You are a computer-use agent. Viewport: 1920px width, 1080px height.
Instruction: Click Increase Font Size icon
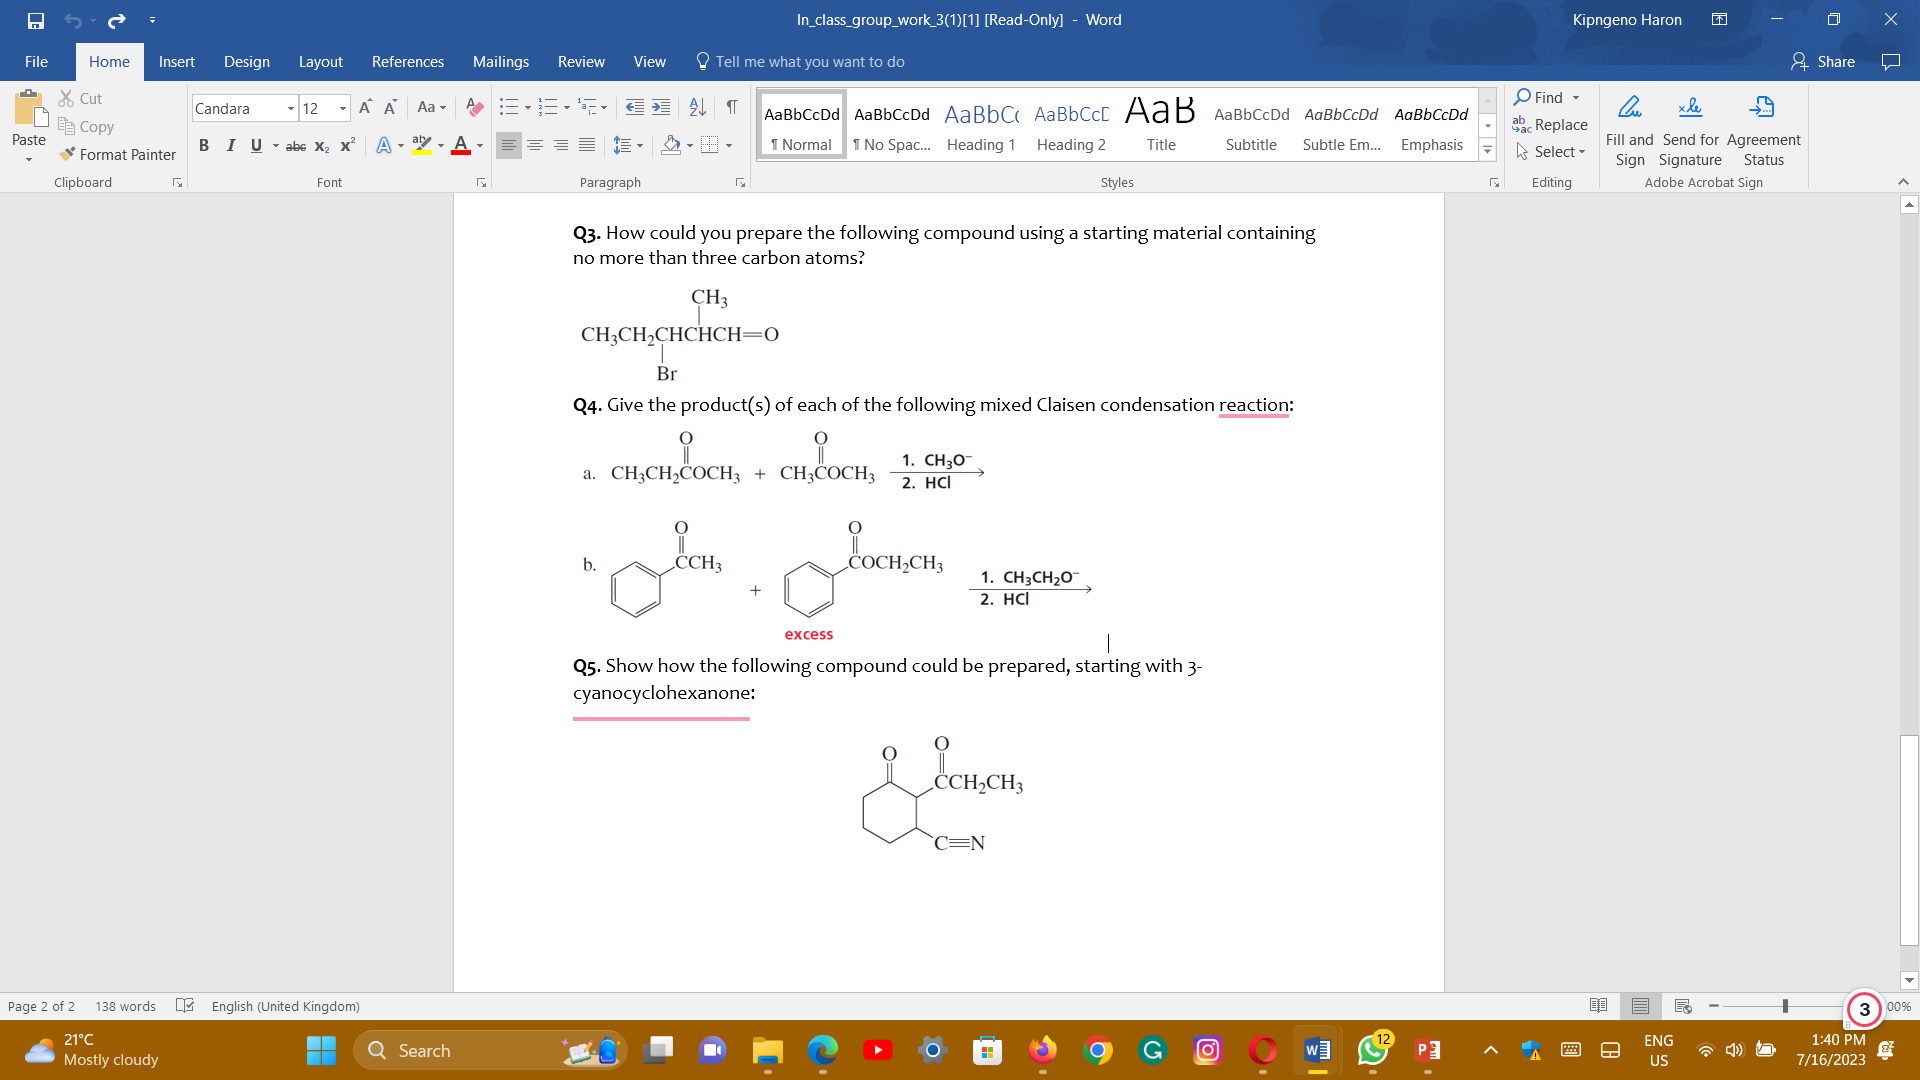click(x=366, y=107)
